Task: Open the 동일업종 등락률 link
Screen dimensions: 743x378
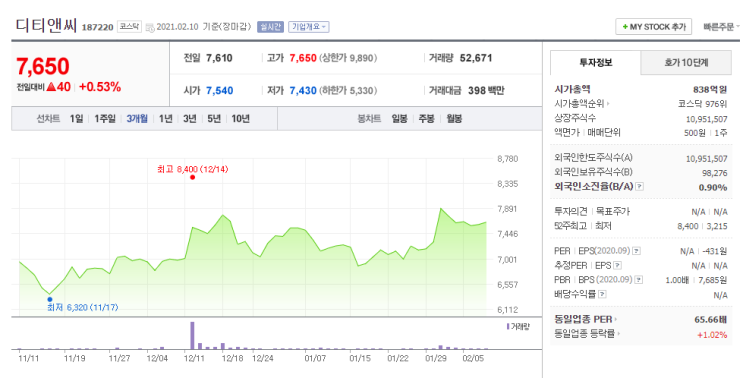Action: pos(587,334)
